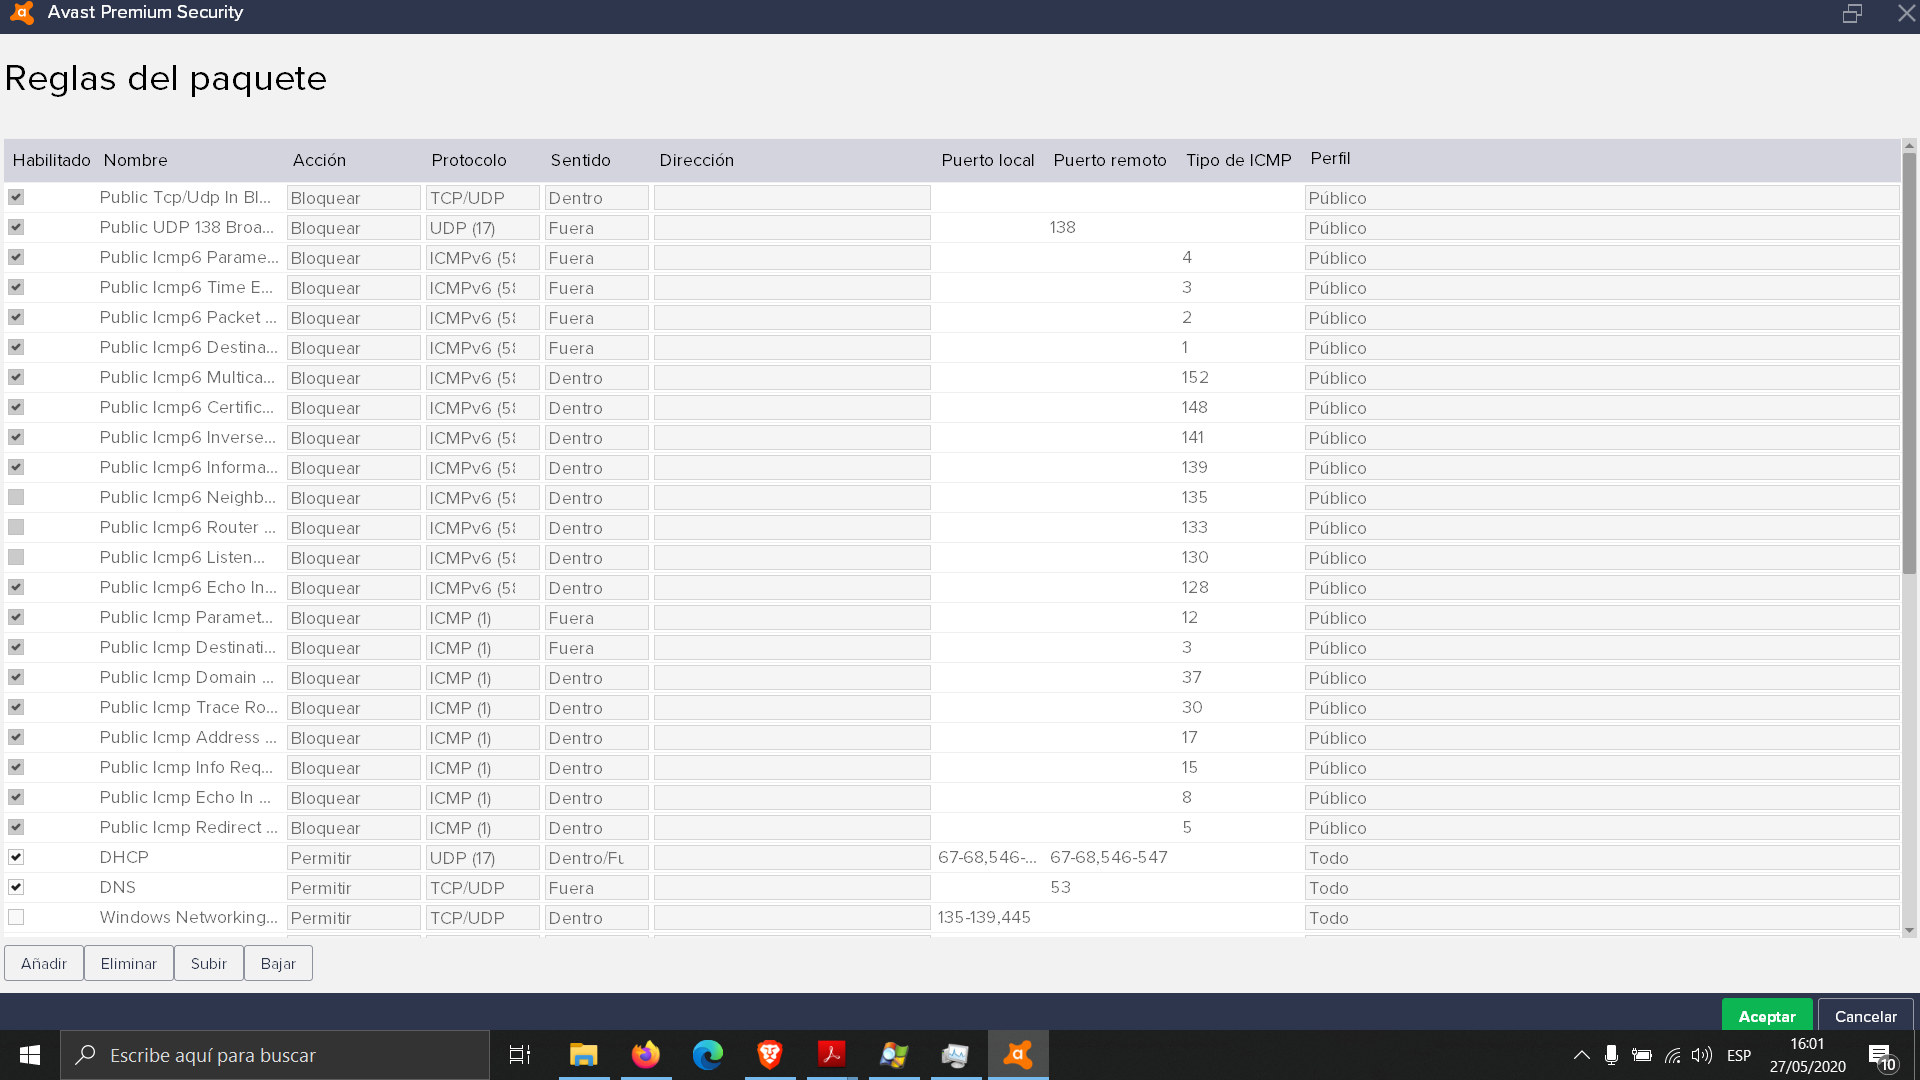Click the Protocolo column header
1920x1080 pixels.
(x=468, y=160)
